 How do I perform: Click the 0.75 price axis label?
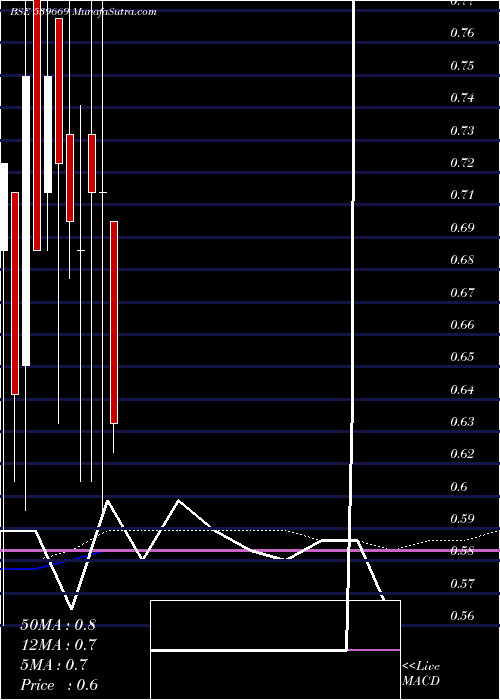point(462,66)
